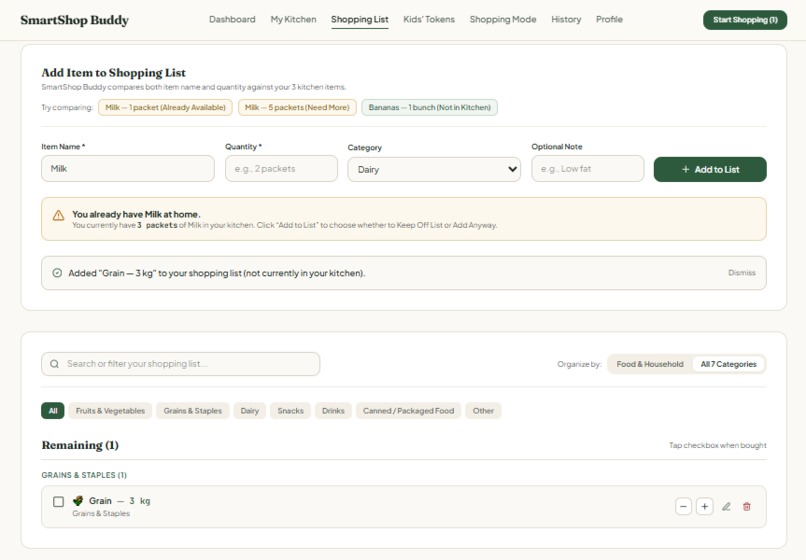806x560 pixels.
Task: Organize by All 7 Categories
Action: click(x=728, y=364)
